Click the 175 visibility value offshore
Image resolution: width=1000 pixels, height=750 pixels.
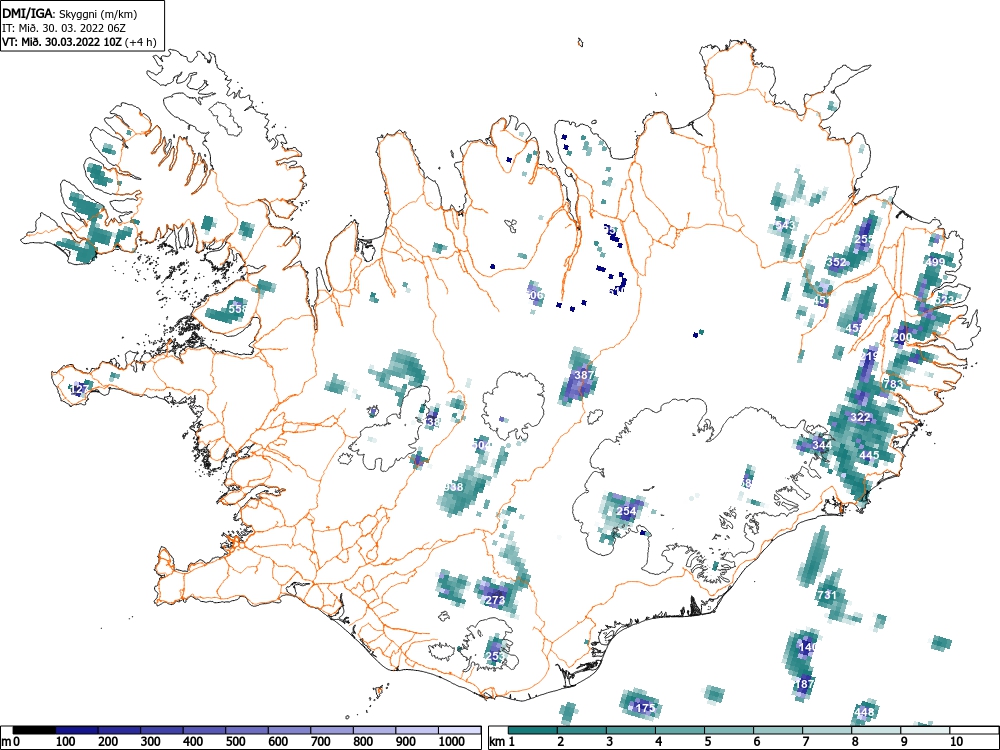point(645,708)
